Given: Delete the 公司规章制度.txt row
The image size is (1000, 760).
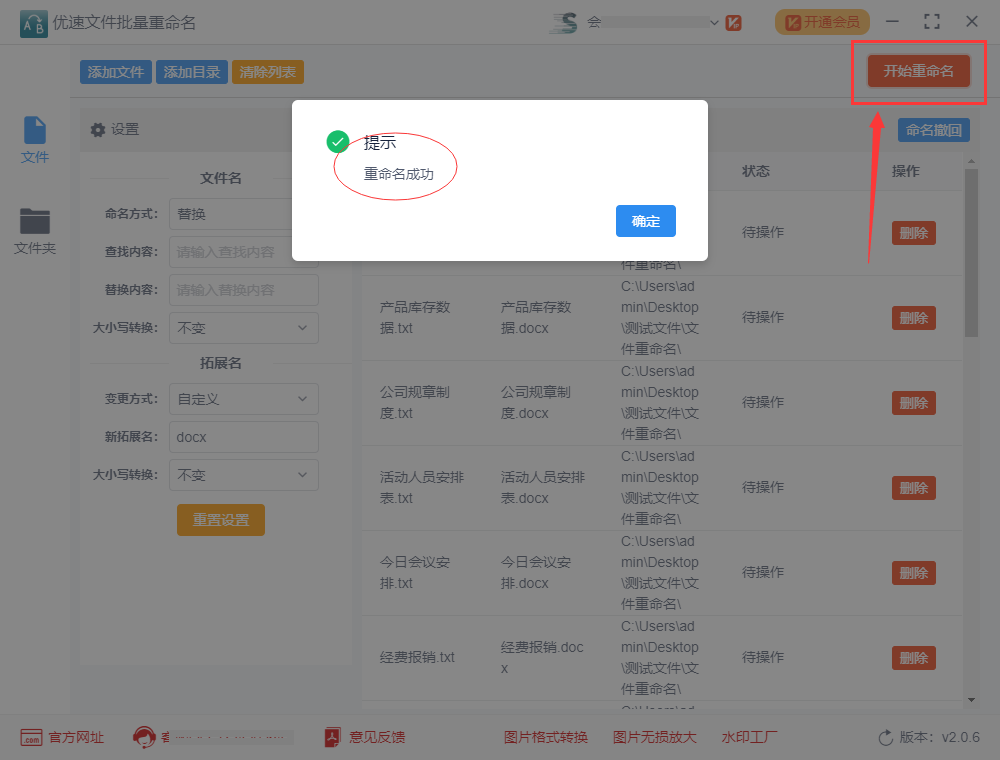Looking at the screenshot, I should 913,403.
